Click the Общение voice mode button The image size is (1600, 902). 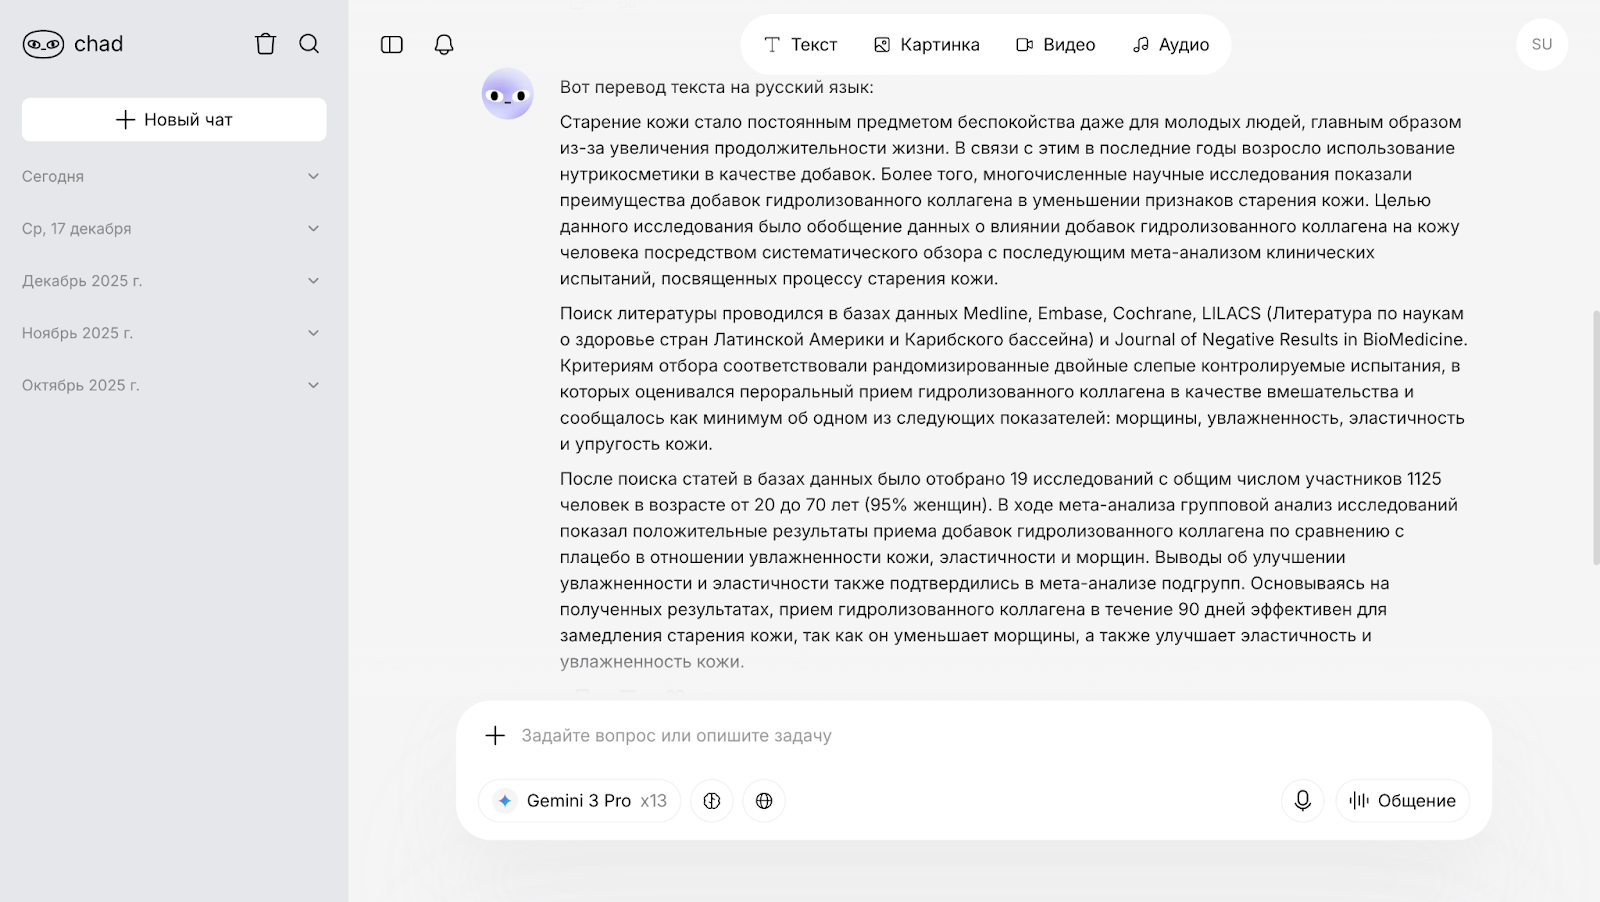1402,801
